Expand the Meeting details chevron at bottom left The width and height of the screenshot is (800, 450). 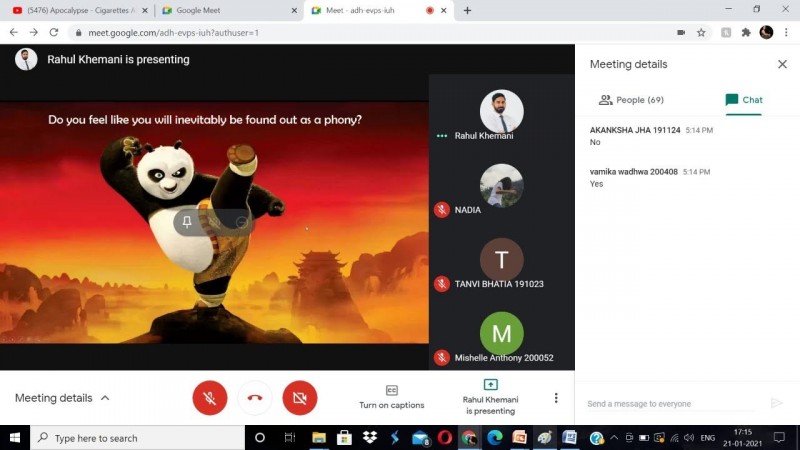pyautogui.click(x=105, y=398)
